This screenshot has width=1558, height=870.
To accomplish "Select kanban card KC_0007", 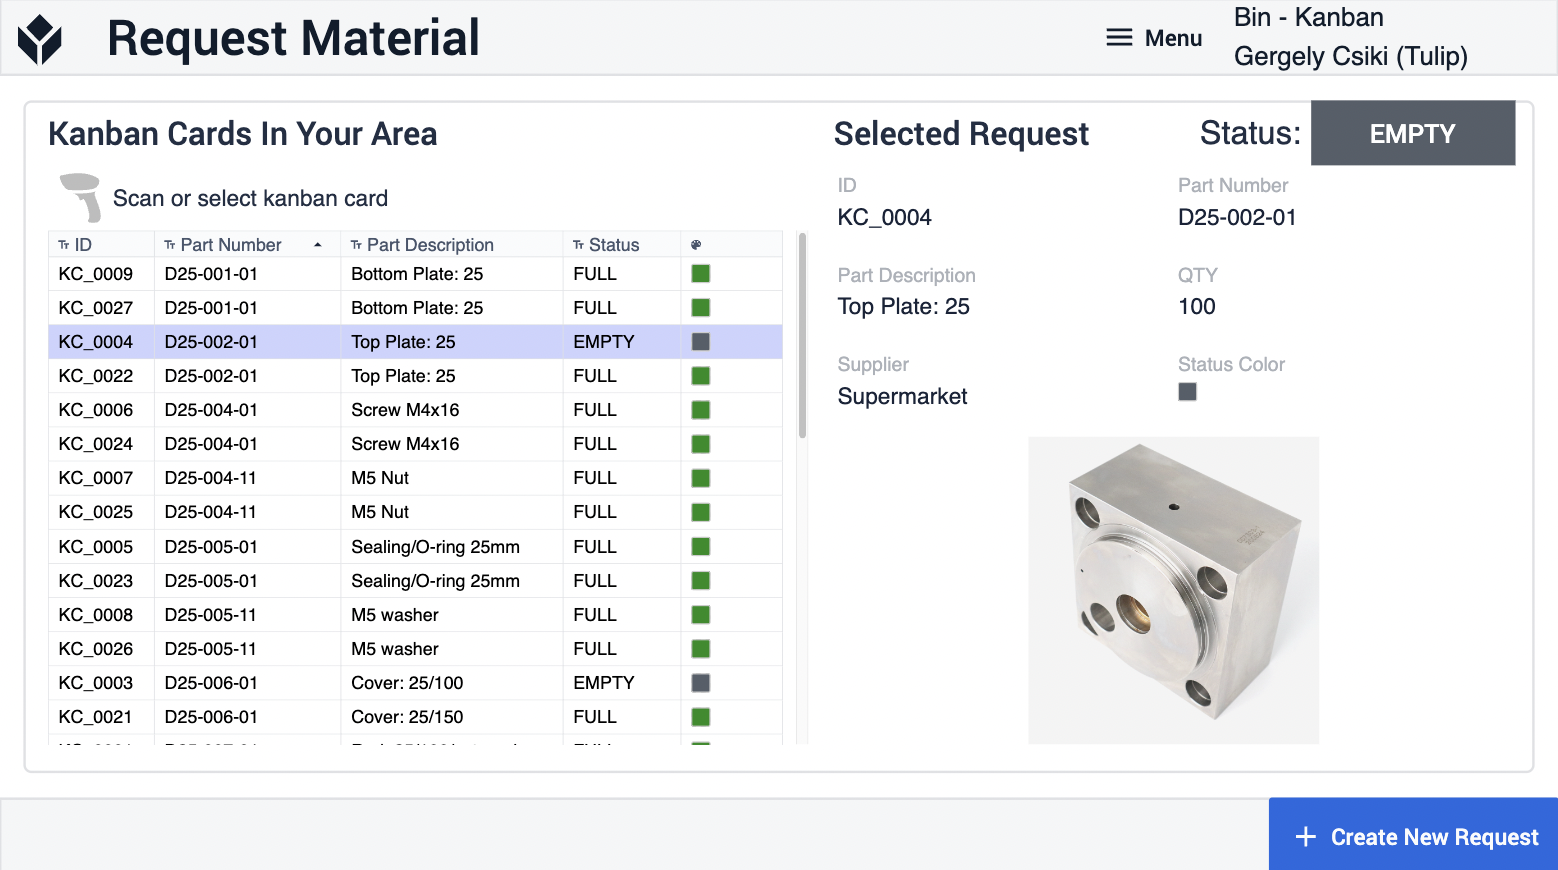I will pos(415,478).
